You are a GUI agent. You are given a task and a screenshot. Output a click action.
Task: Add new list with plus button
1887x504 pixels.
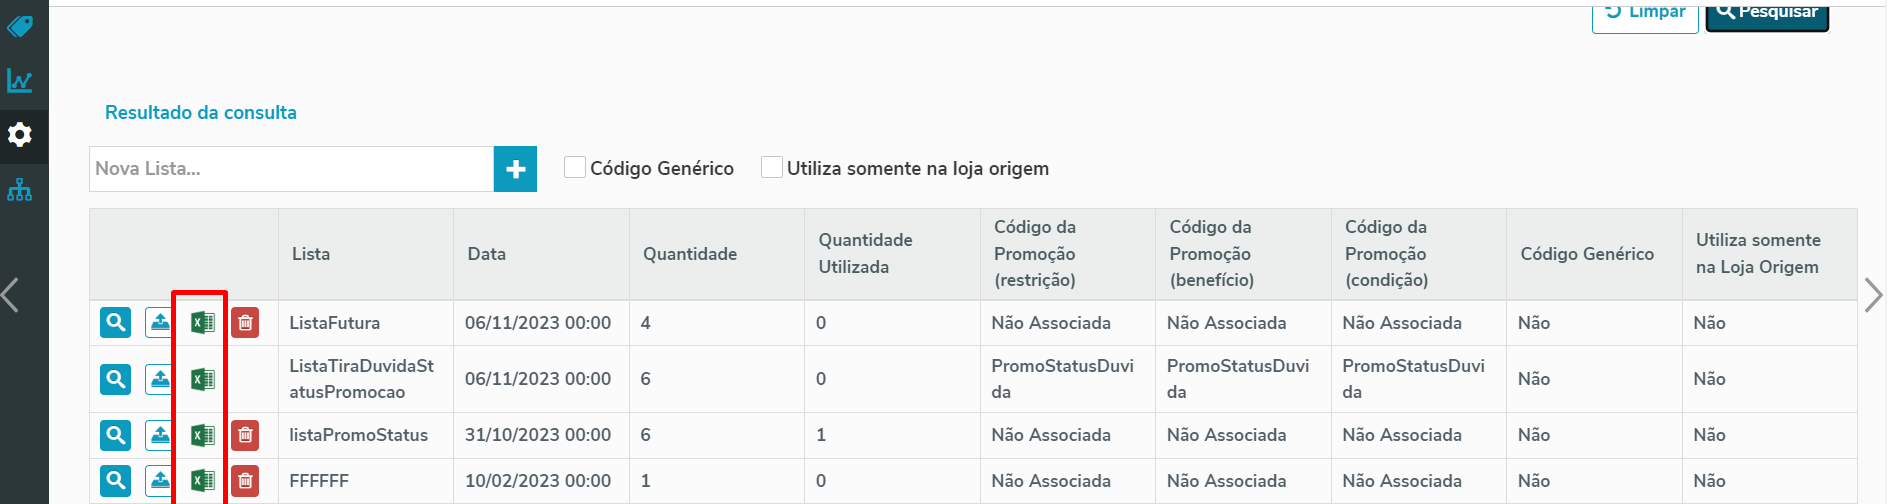pos(515,169)
